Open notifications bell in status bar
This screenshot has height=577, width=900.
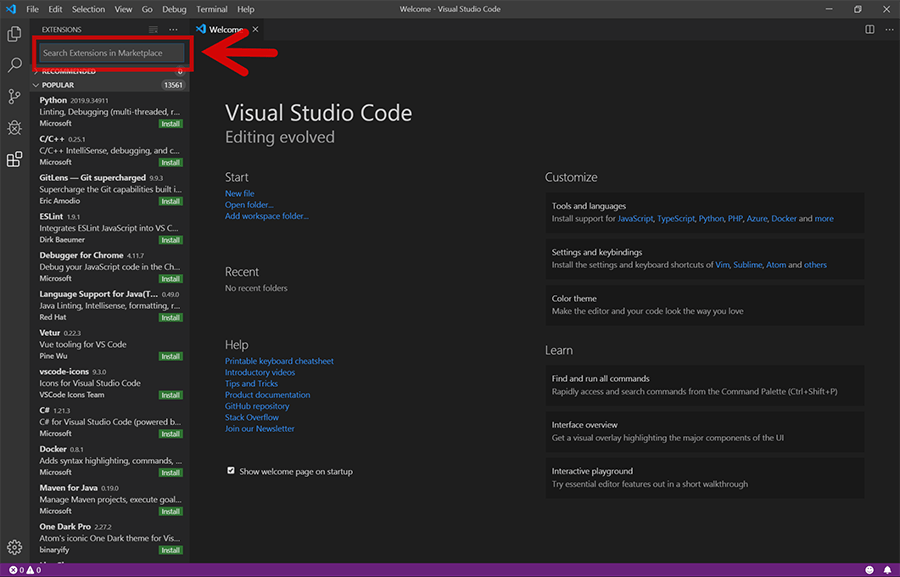coord(887,570)
